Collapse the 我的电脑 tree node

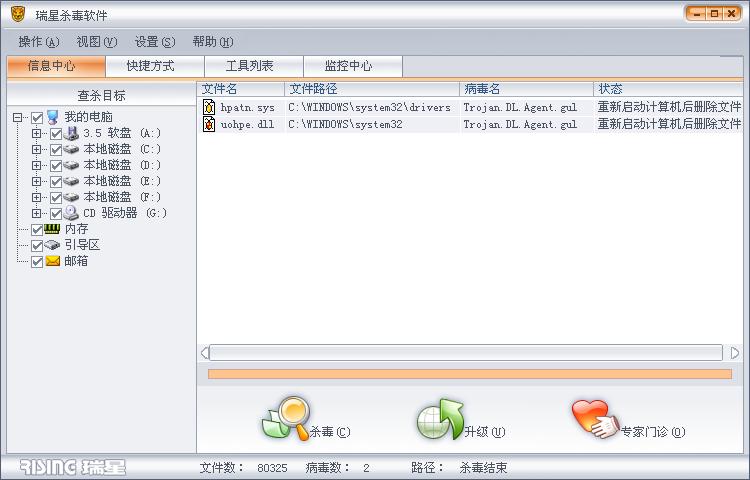pos(18,117)
